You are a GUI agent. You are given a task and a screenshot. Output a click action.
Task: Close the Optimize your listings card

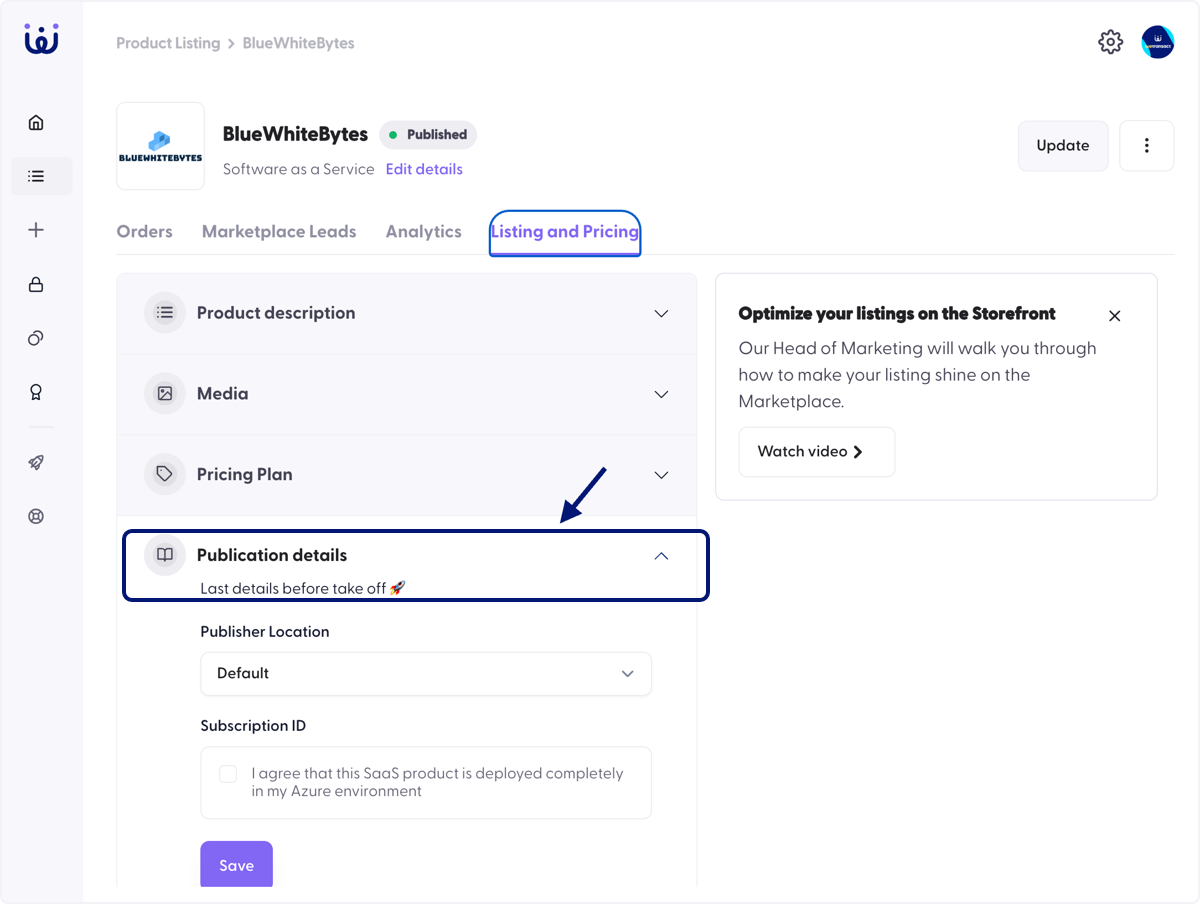[x=1115, y=316]
